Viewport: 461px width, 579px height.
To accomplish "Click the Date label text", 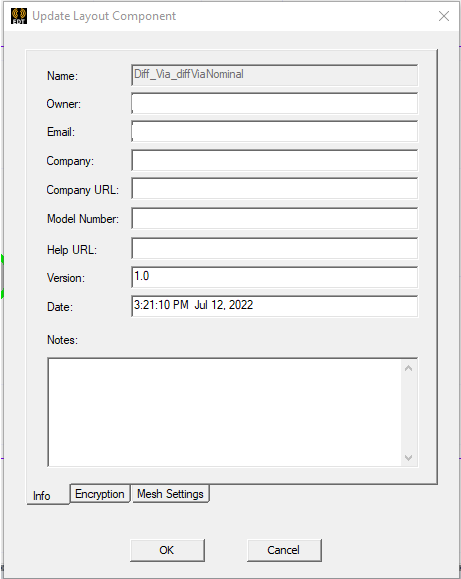I will pyautogui.click(x=60, y=307).
